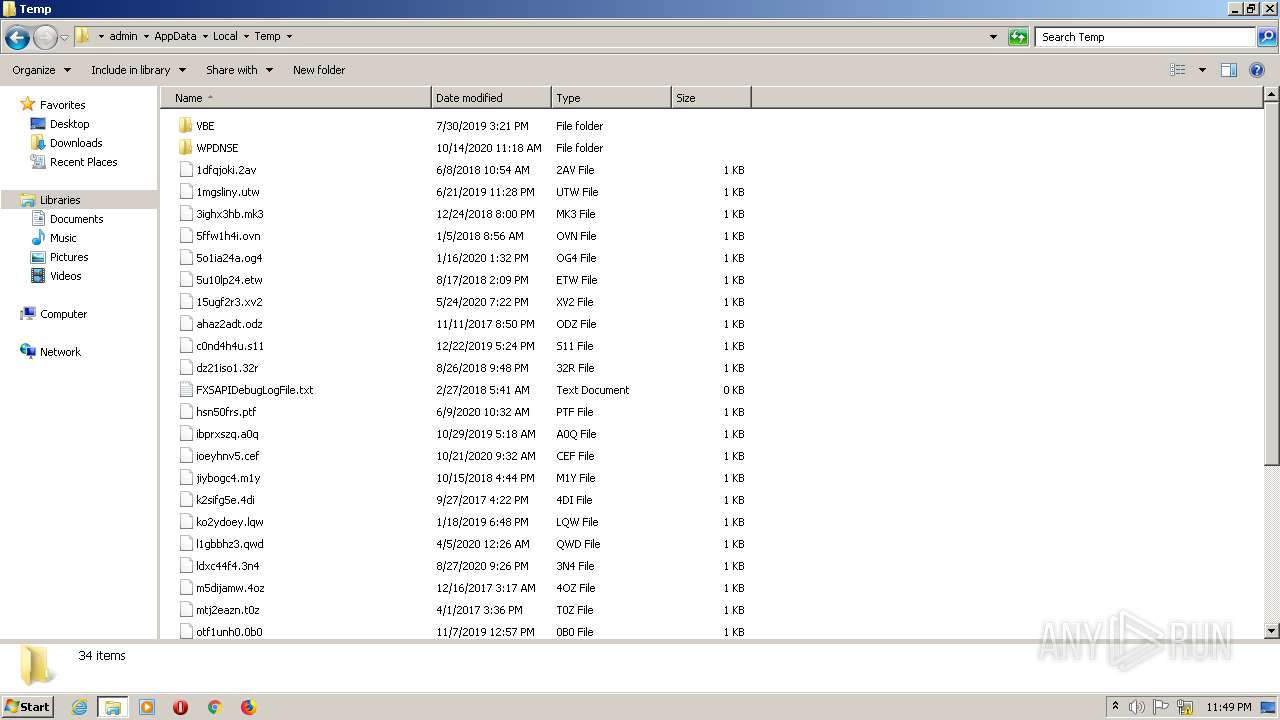Viewport: 1280px width, 720px height.
Task: Sort by the Type column header
Action: pyautogui.click(x=611, y=98)
